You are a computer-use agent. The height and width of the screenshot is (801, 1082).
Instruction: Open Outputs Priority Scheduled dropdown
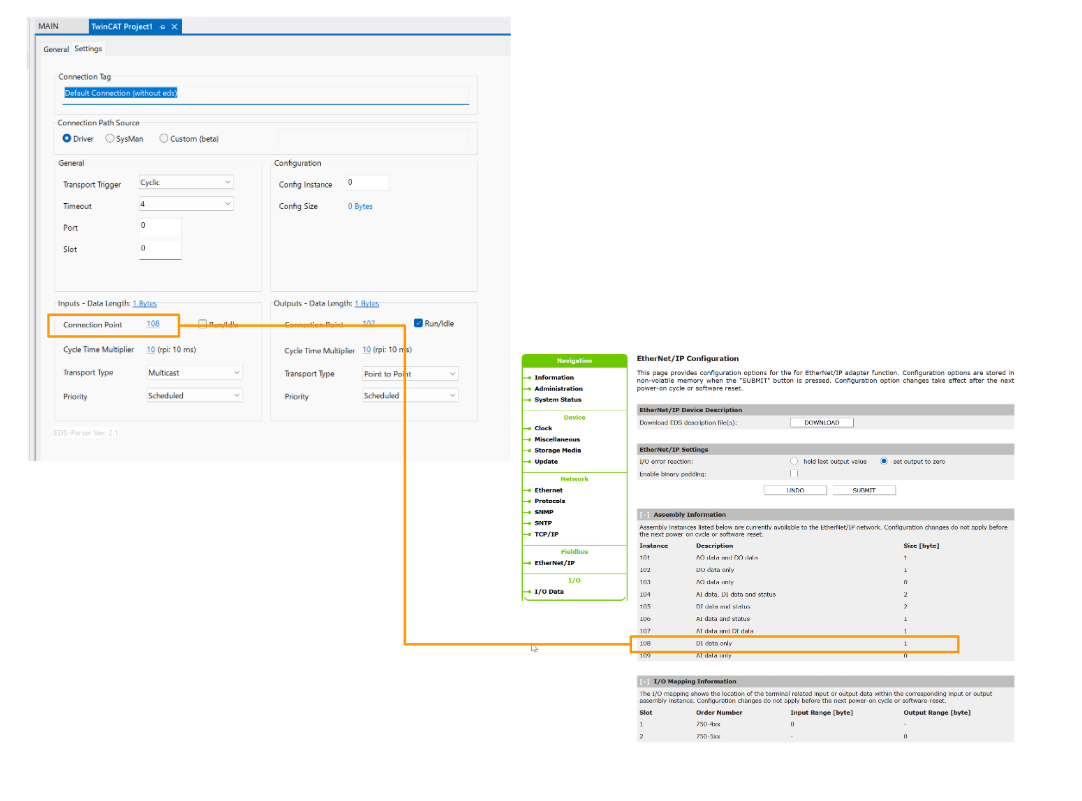(x=410, y=396)
